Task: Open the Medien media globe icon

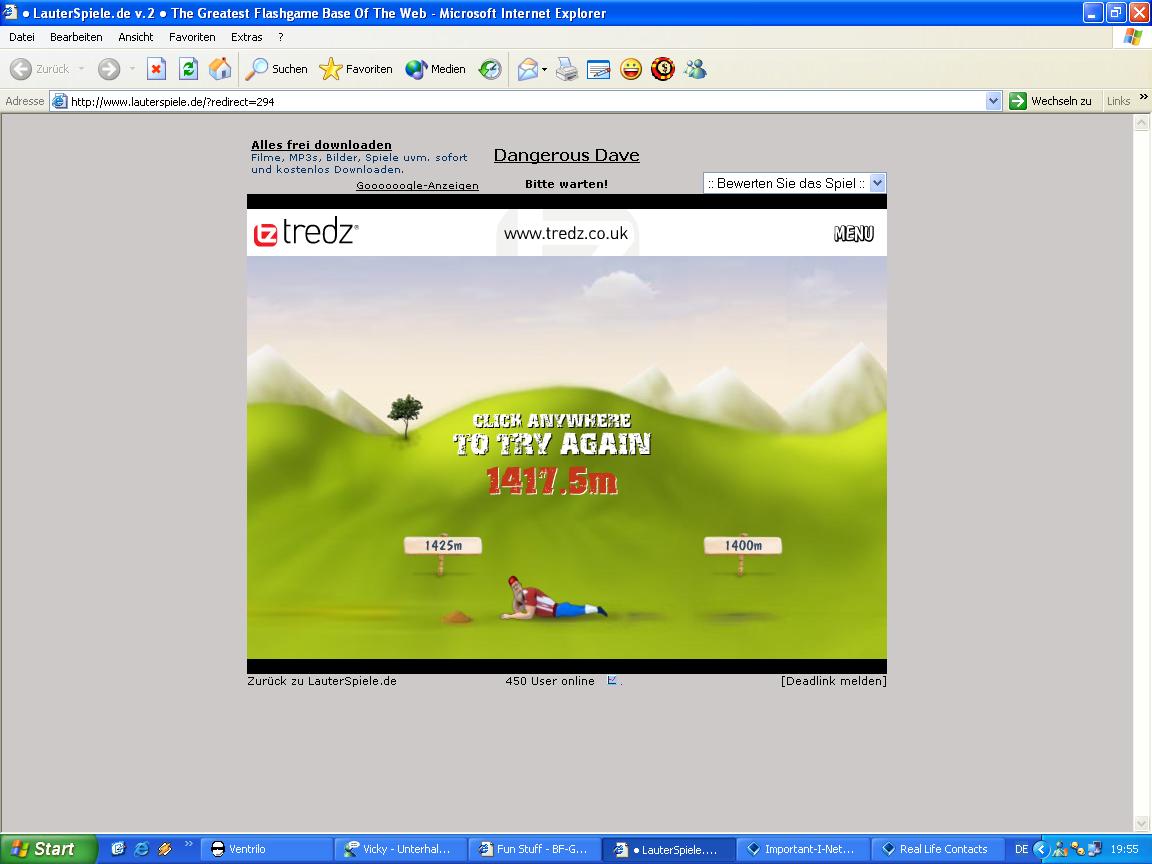Action: 416,69
